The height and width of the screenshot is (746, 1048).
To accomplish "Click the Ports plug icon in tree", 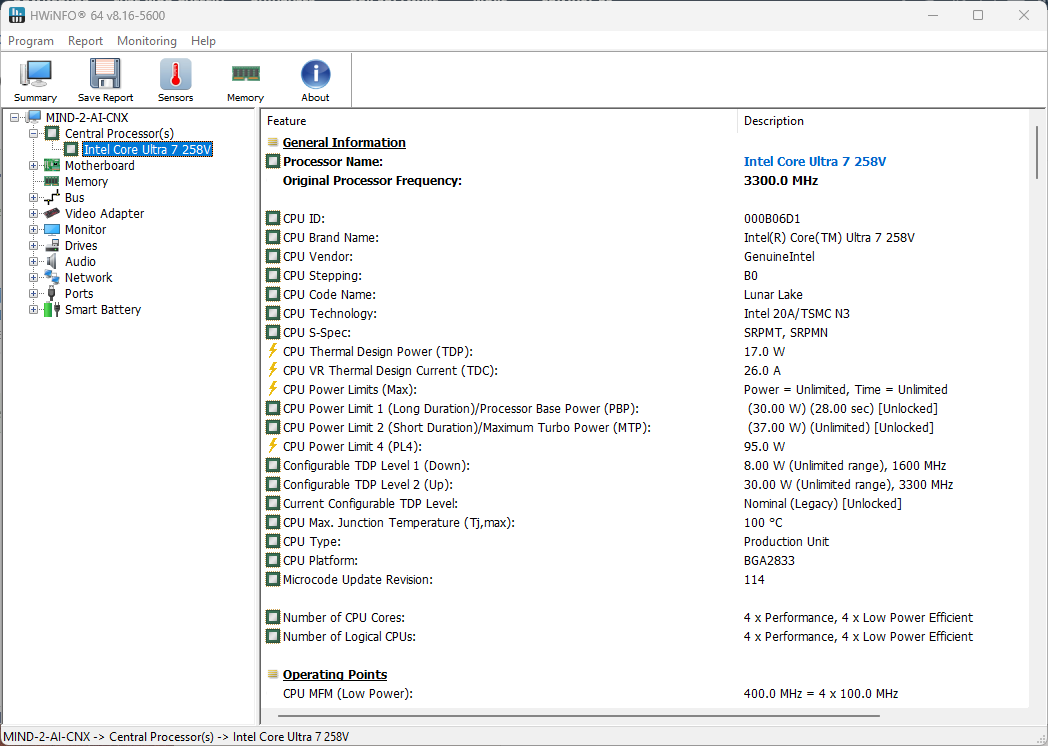I will (51, 293).
